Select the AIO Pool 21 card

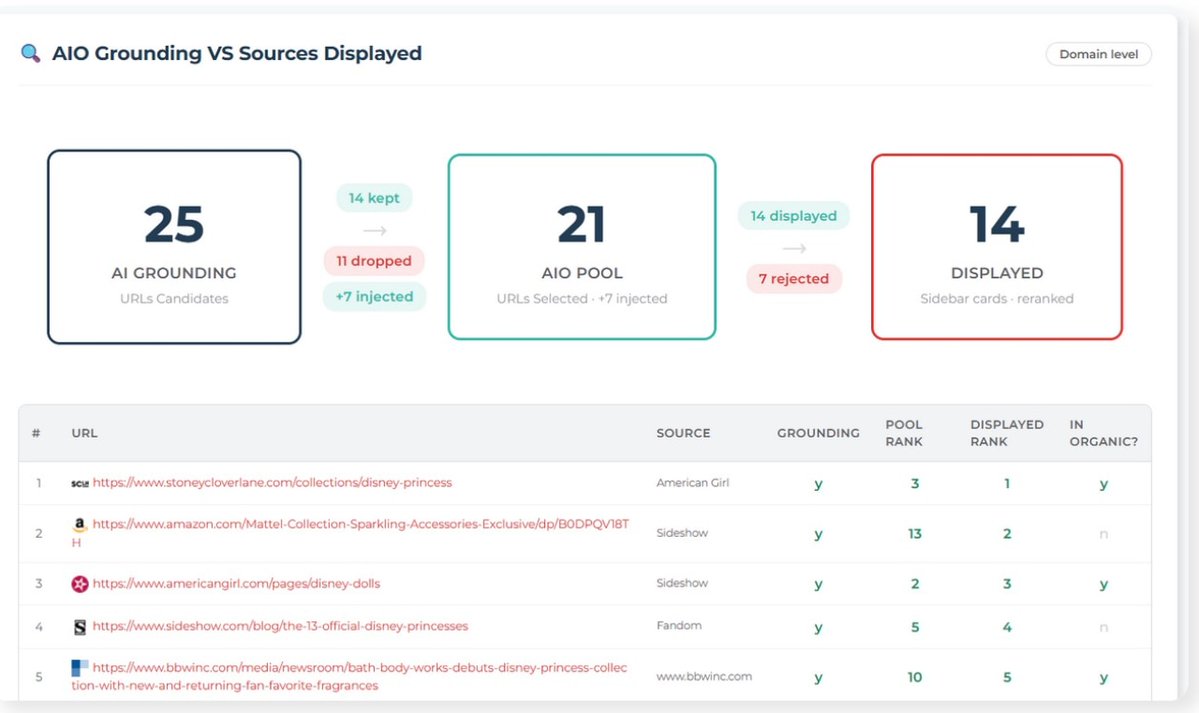582,246
